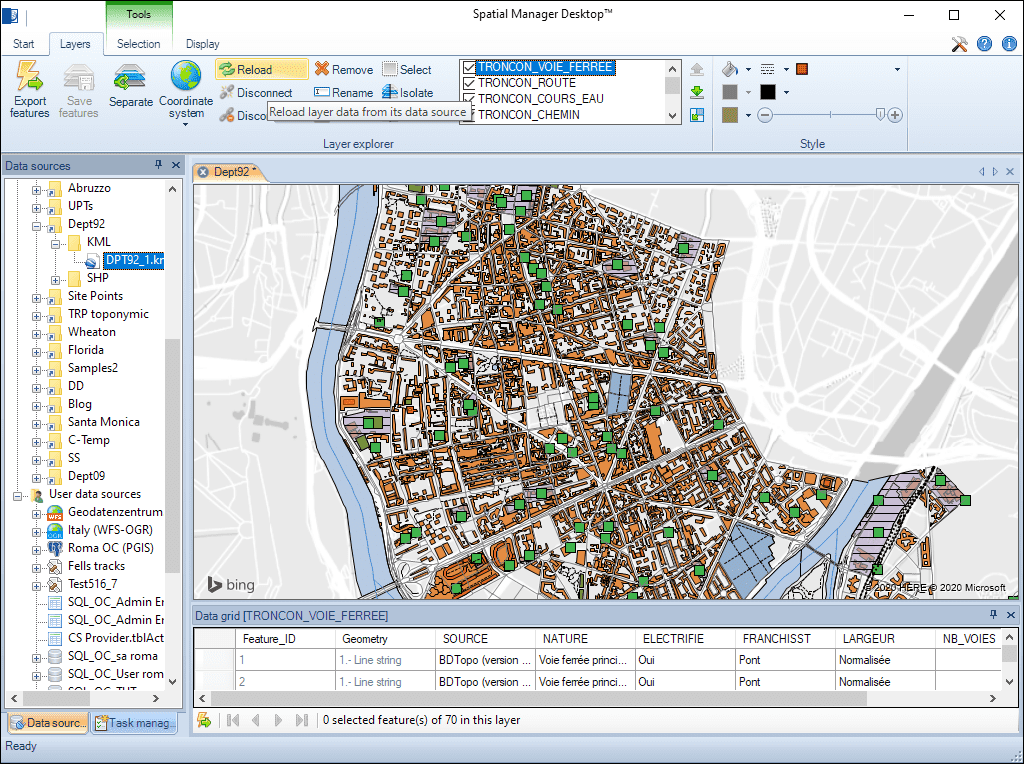Expand the Abruzzo folder node
This screenshot has height=764, width=1024.
point(37,190)
